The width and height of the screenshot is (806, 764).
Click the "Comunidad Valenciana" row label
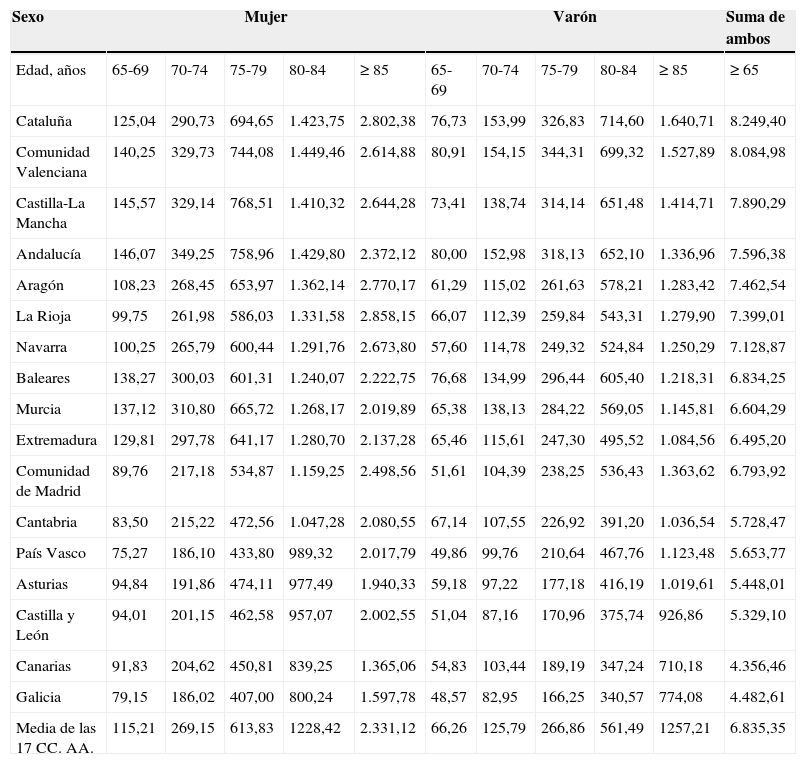[53, 162]
